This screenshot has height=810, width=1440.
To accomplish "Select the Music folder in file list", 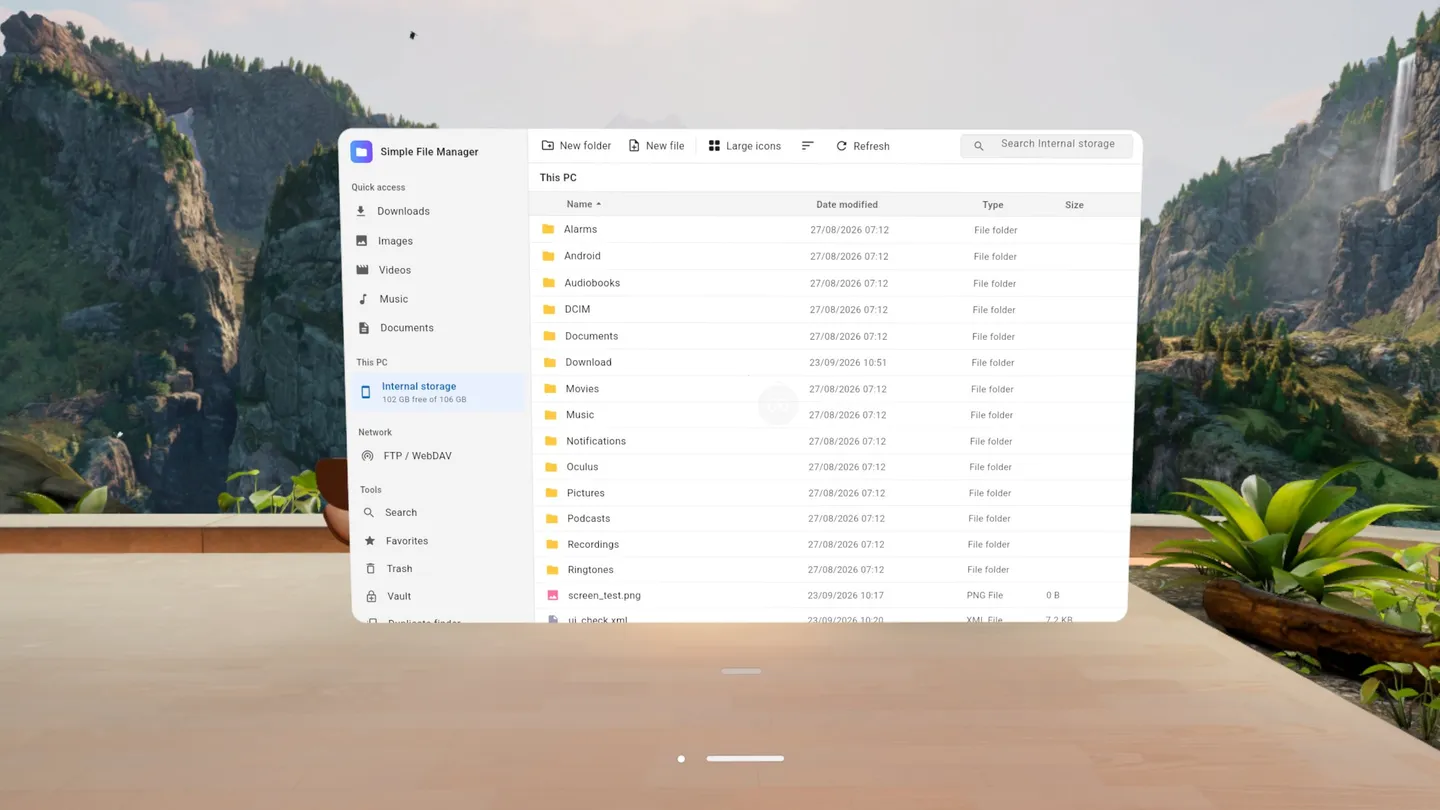I will point(835,415).
